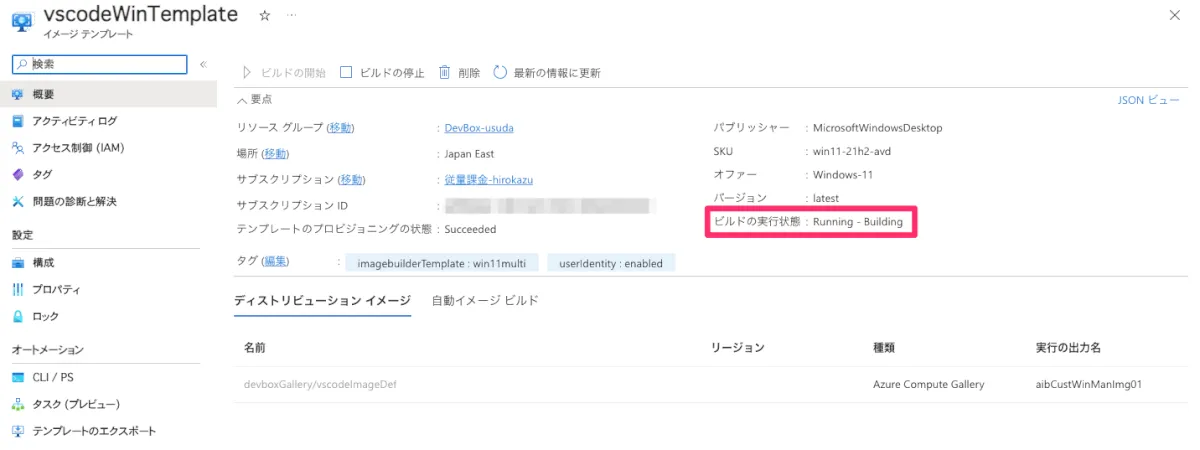Click the delete trash can icon

[x=444, y=72]
